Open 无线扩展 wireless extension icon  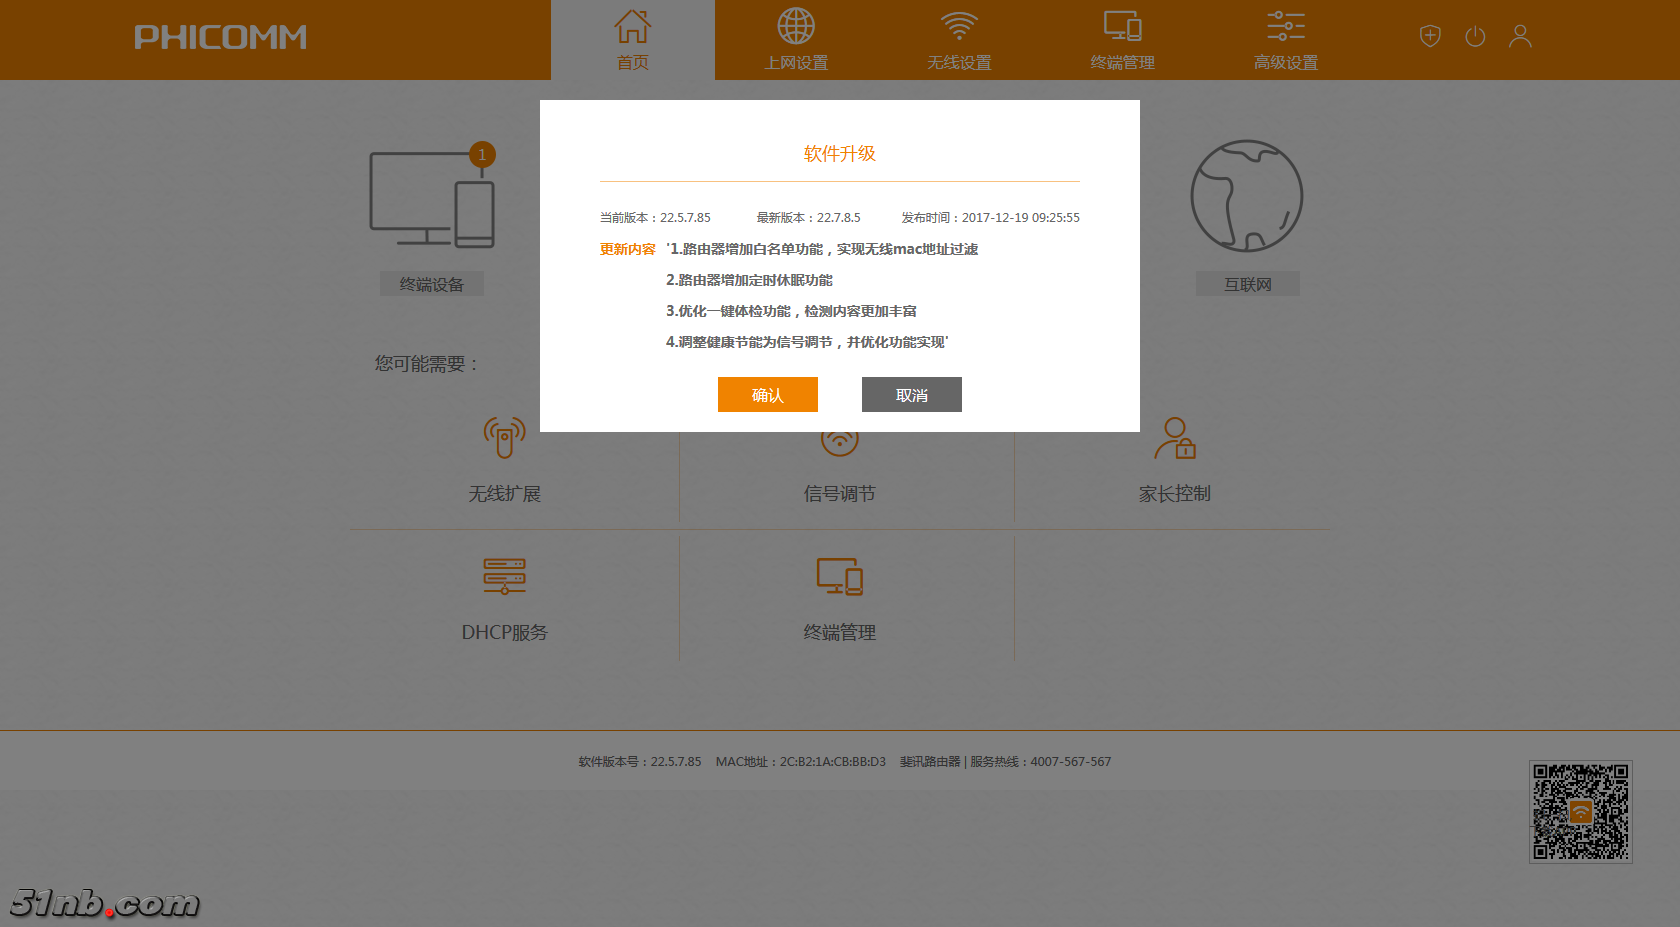(x=504, y=439)
